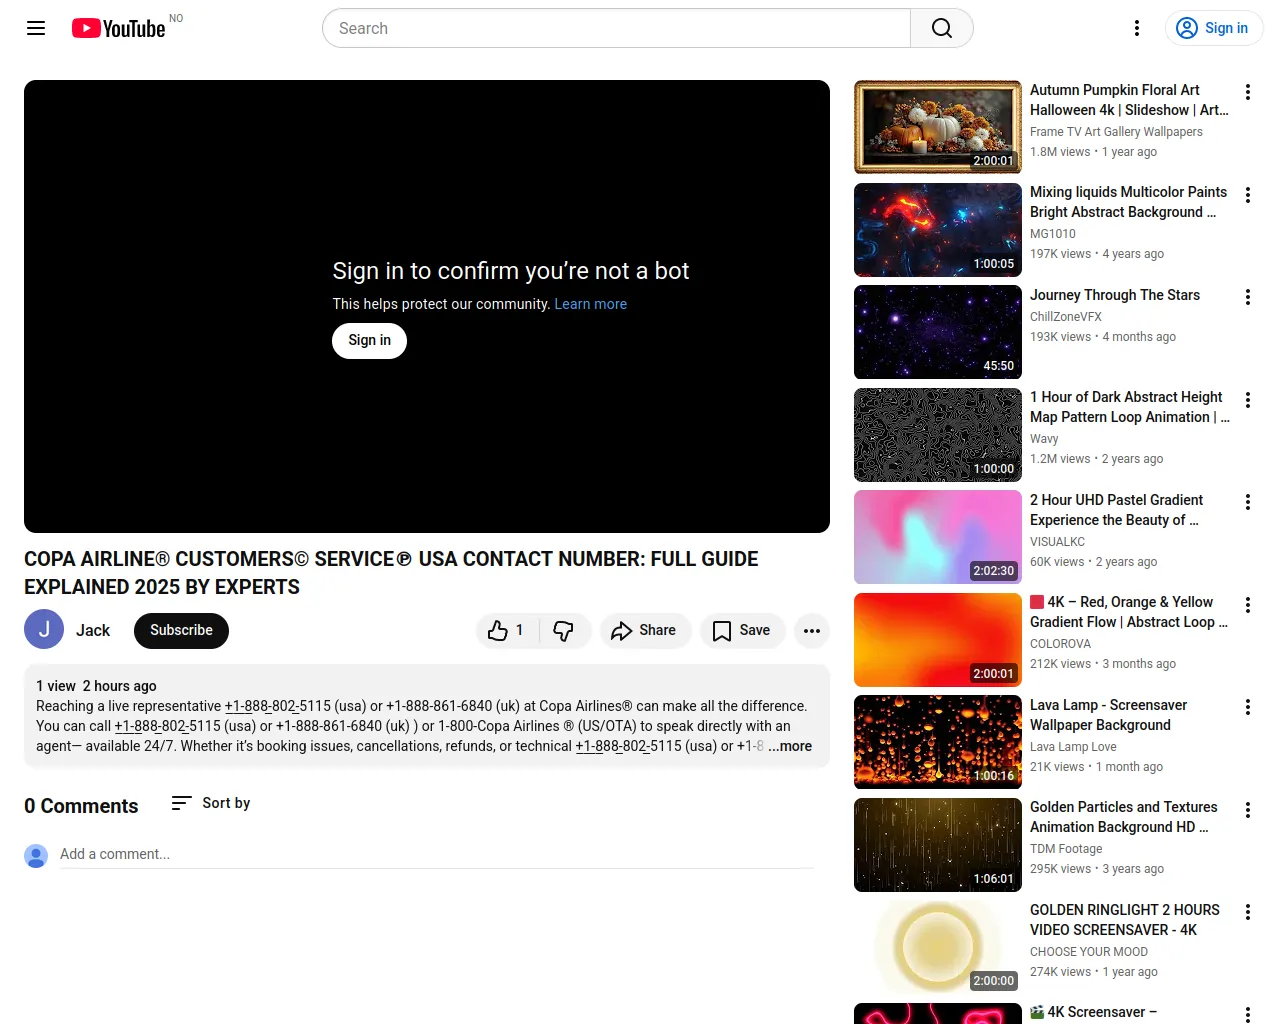Open GOLDEN RINGLIGHT 2 HOURS thumbnail

[x=938, y=947]
